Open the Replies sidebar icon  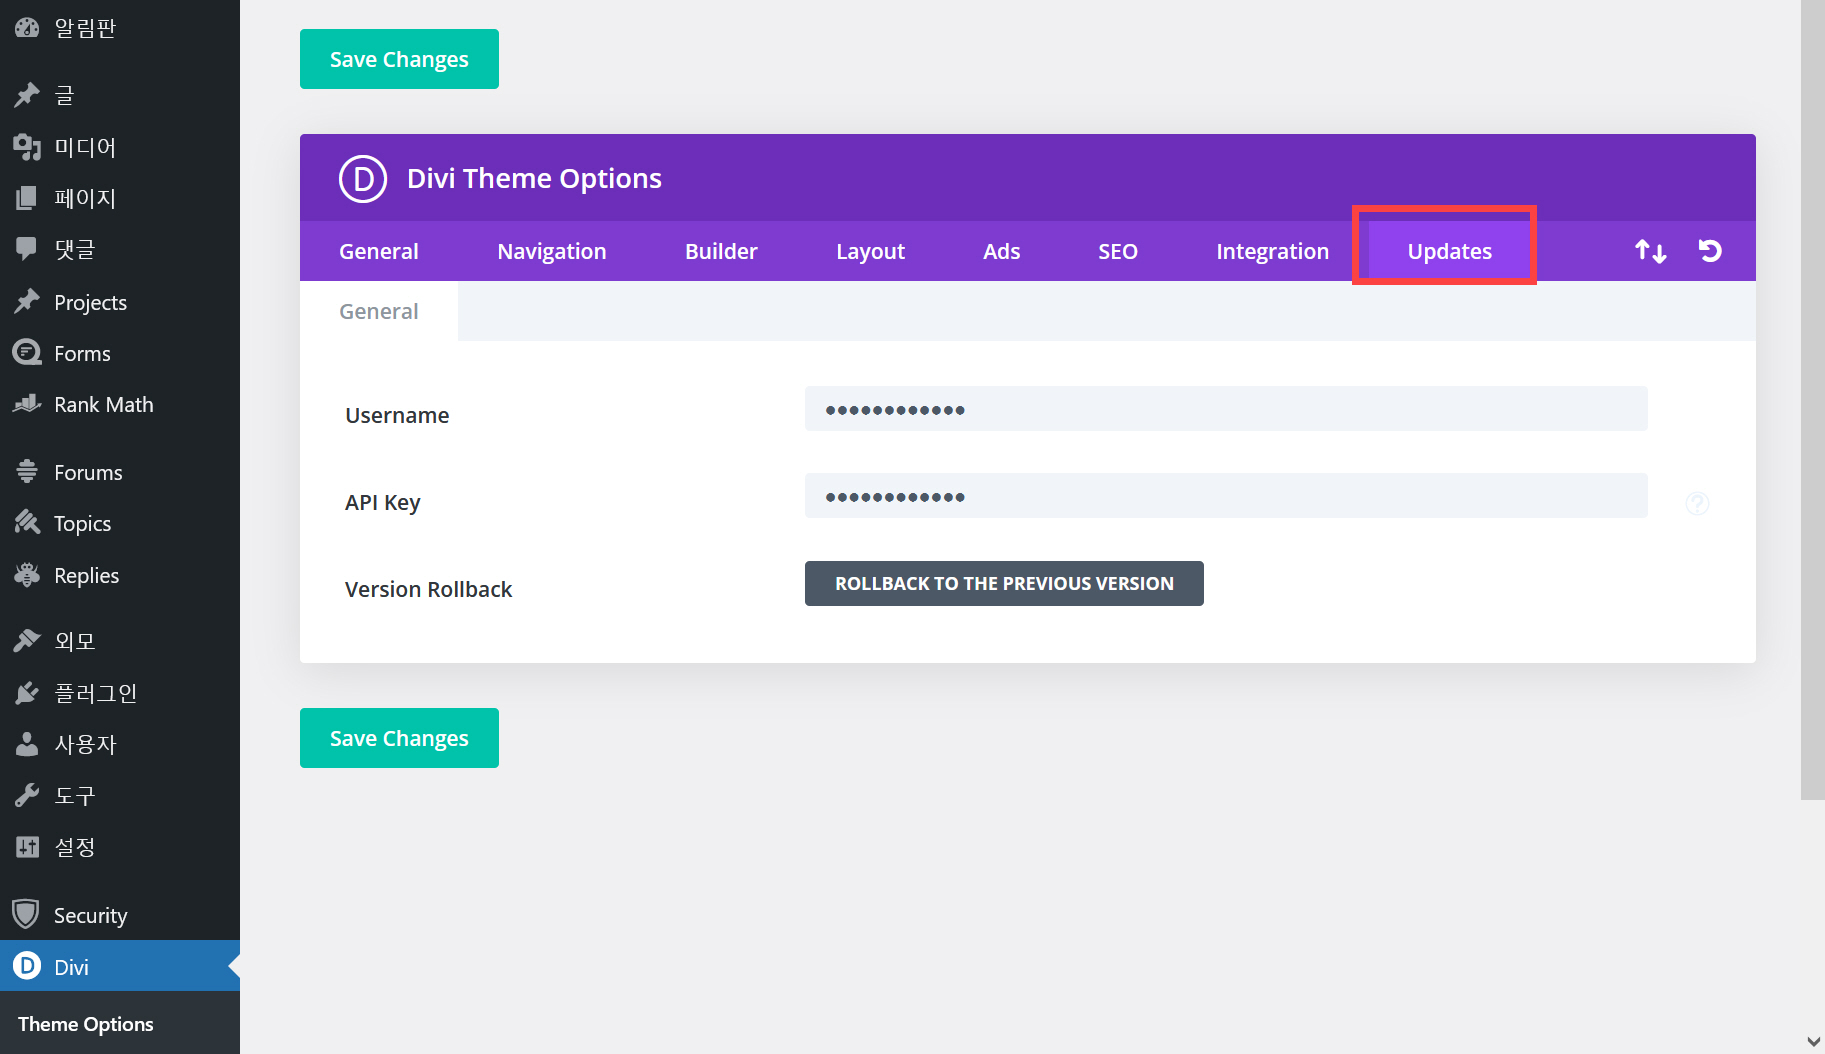pyautogui.click(x=27, y=575)
